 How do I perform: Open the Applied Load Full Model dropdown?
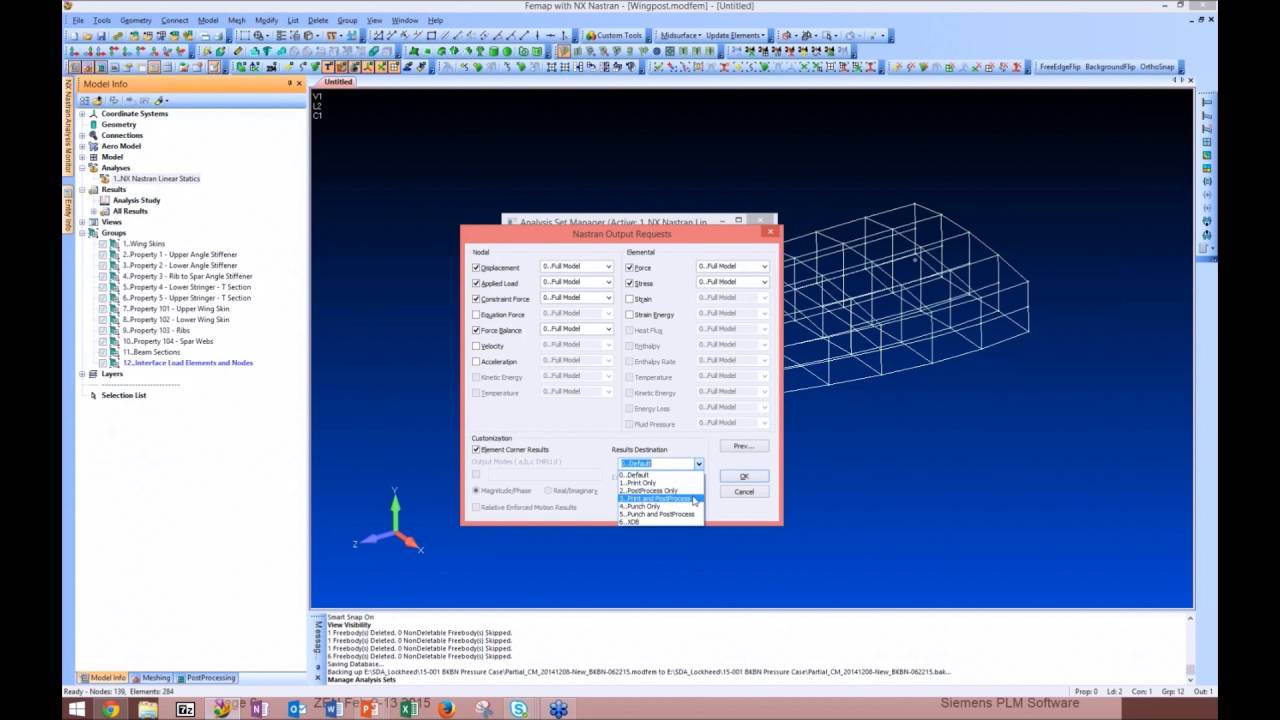pos(577,282)
